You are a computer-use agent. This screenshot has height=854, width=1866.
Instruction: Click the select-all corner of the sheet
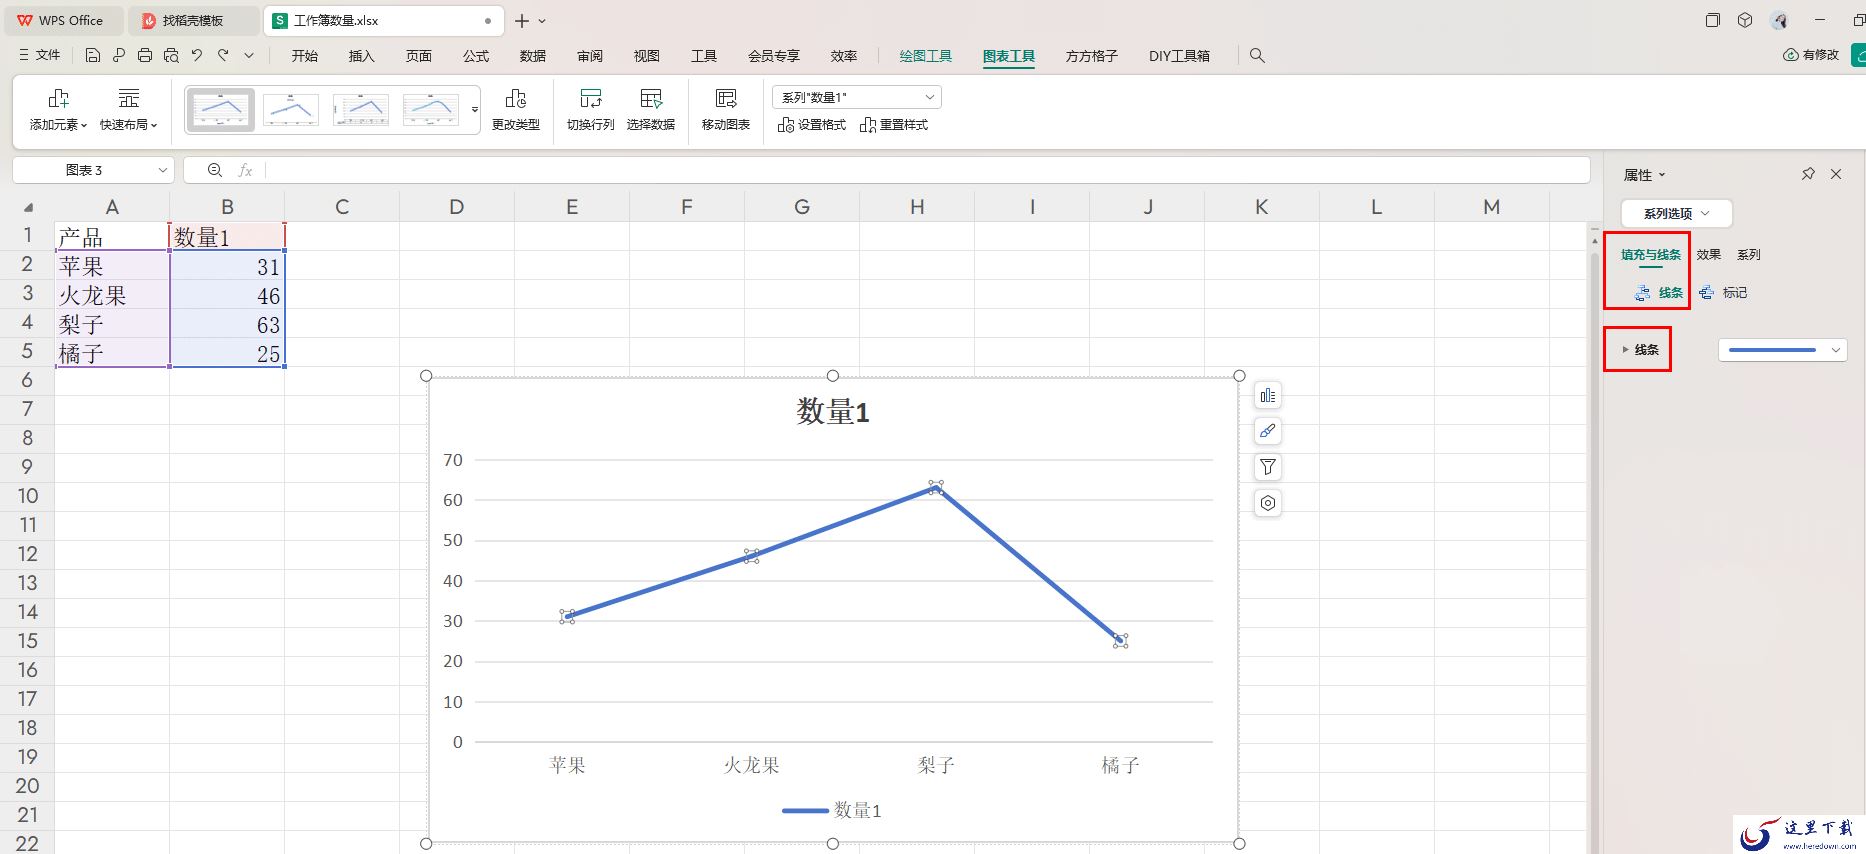point(27,207)
